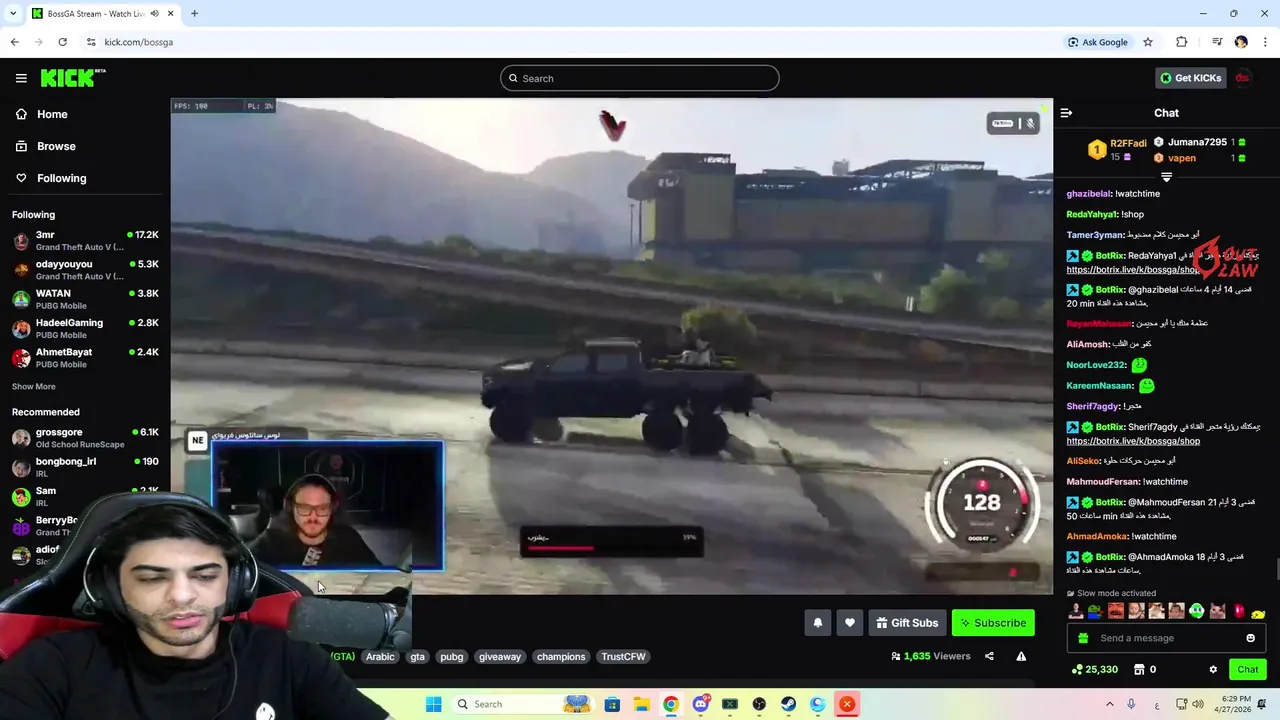
Task: Toggle the mute icon on the video overlay
Action: (x=1030, y=123)
